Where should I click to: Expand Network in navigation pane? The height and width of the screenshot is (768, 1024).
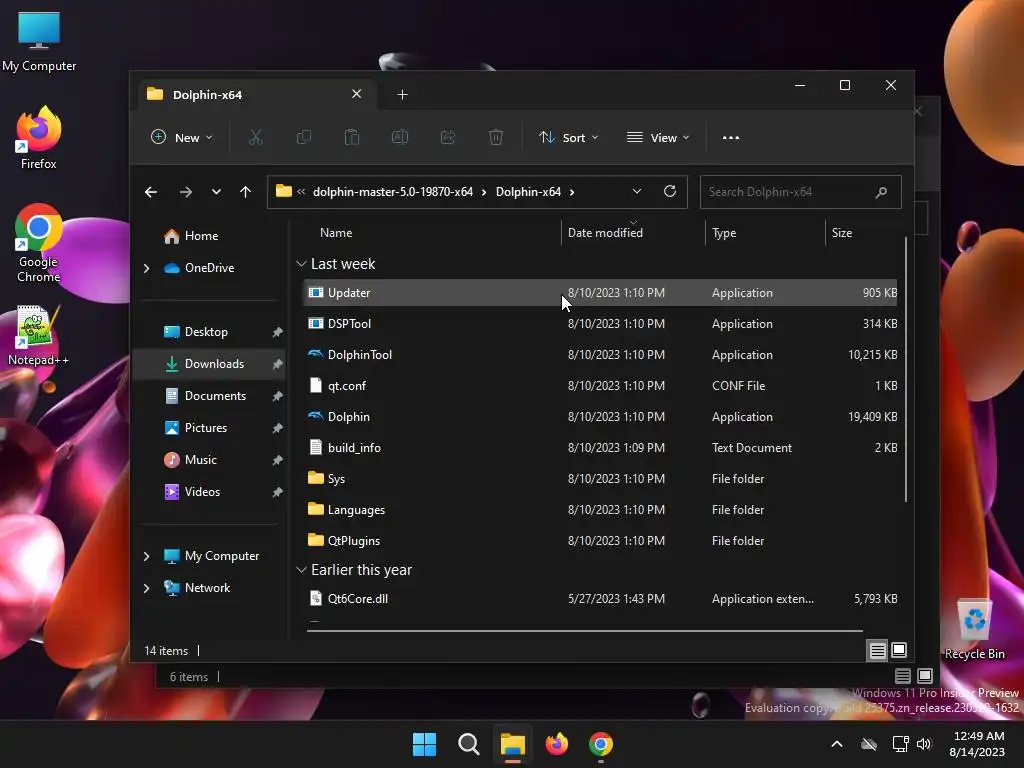point(146,588)
